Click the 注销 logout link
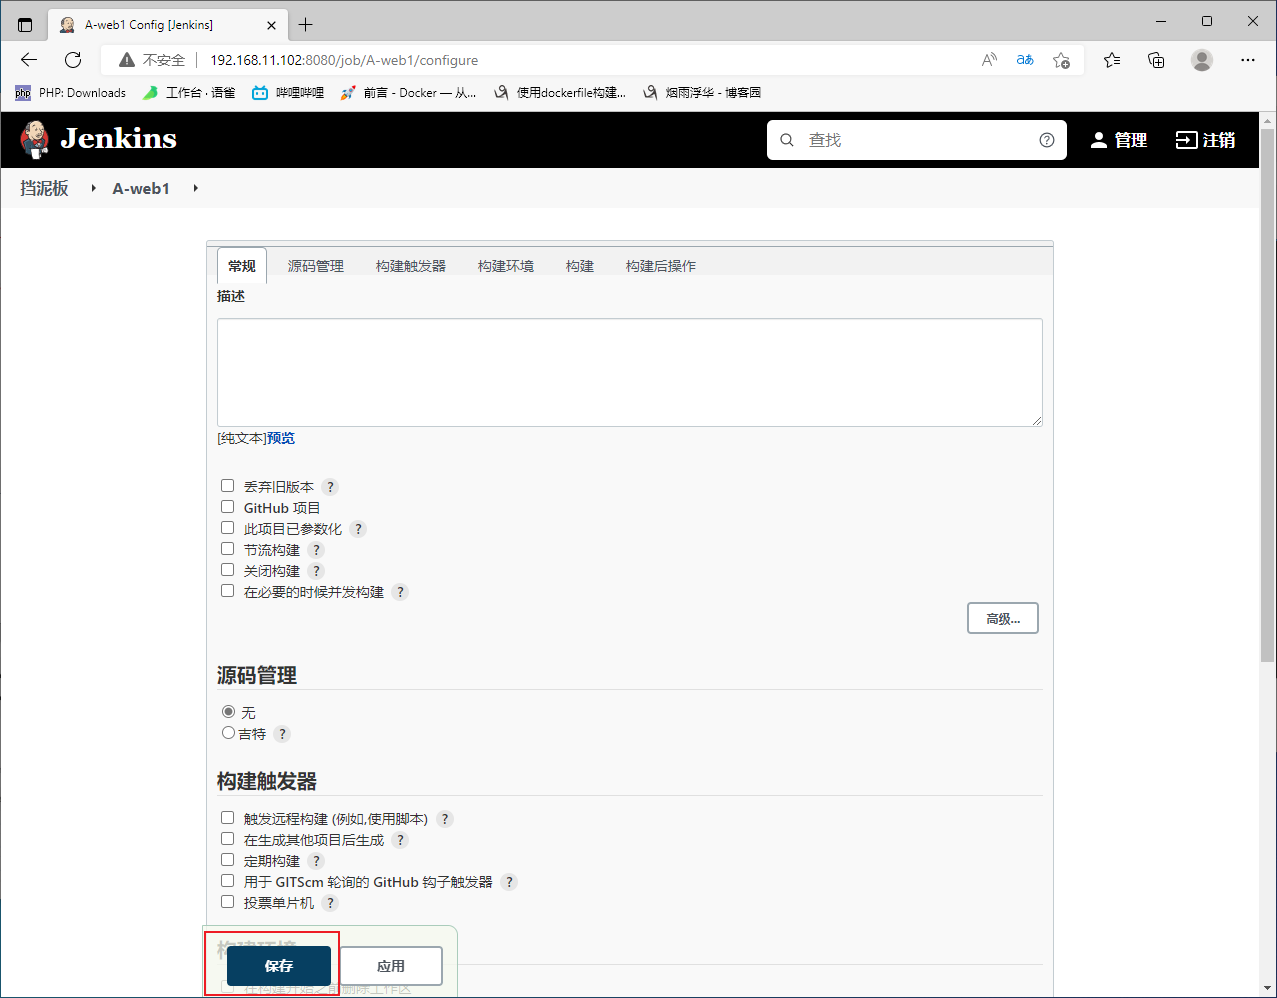 pos(1205,140)
